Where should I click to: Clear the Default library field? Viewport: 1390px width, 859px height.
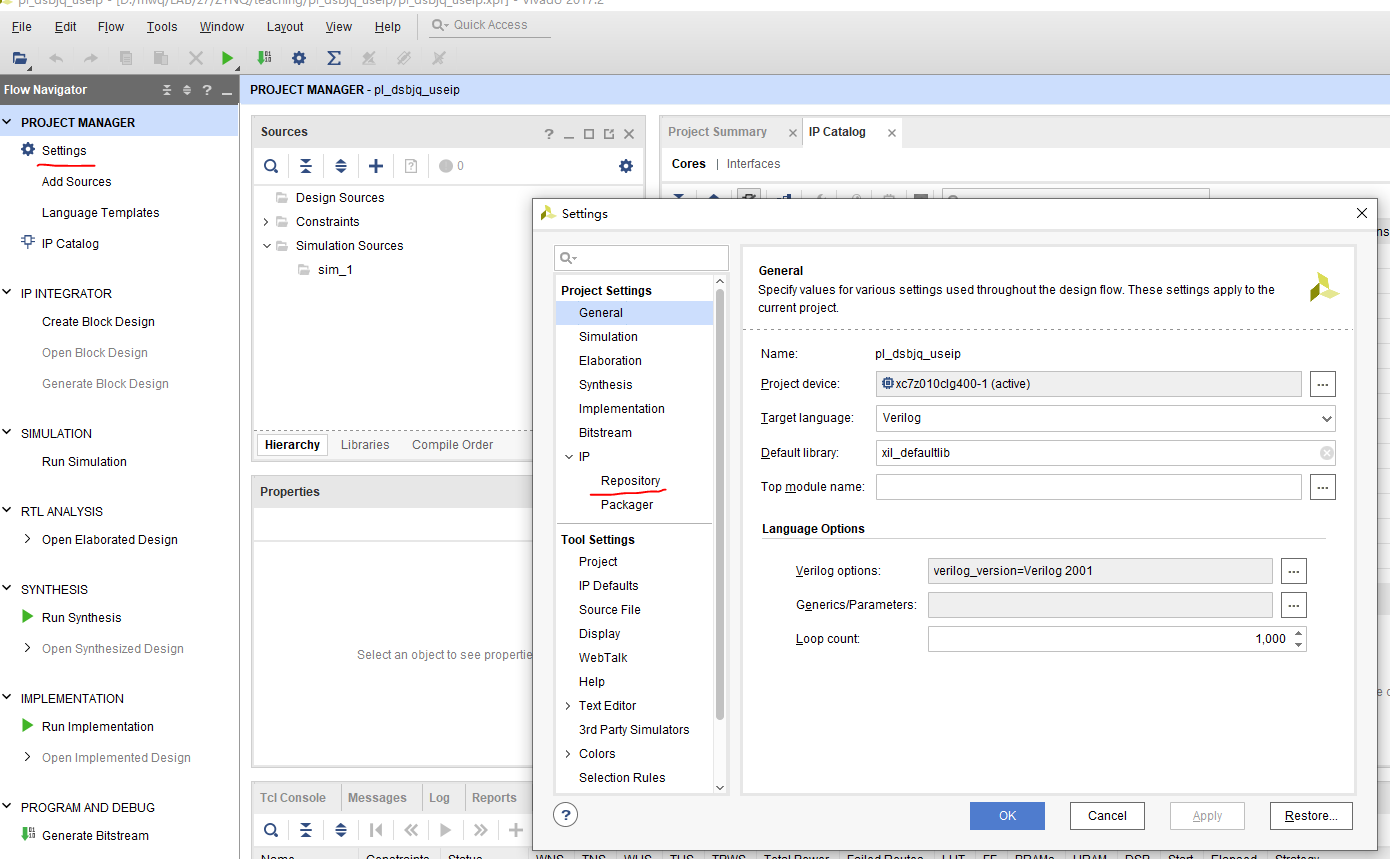[1326, 453]
